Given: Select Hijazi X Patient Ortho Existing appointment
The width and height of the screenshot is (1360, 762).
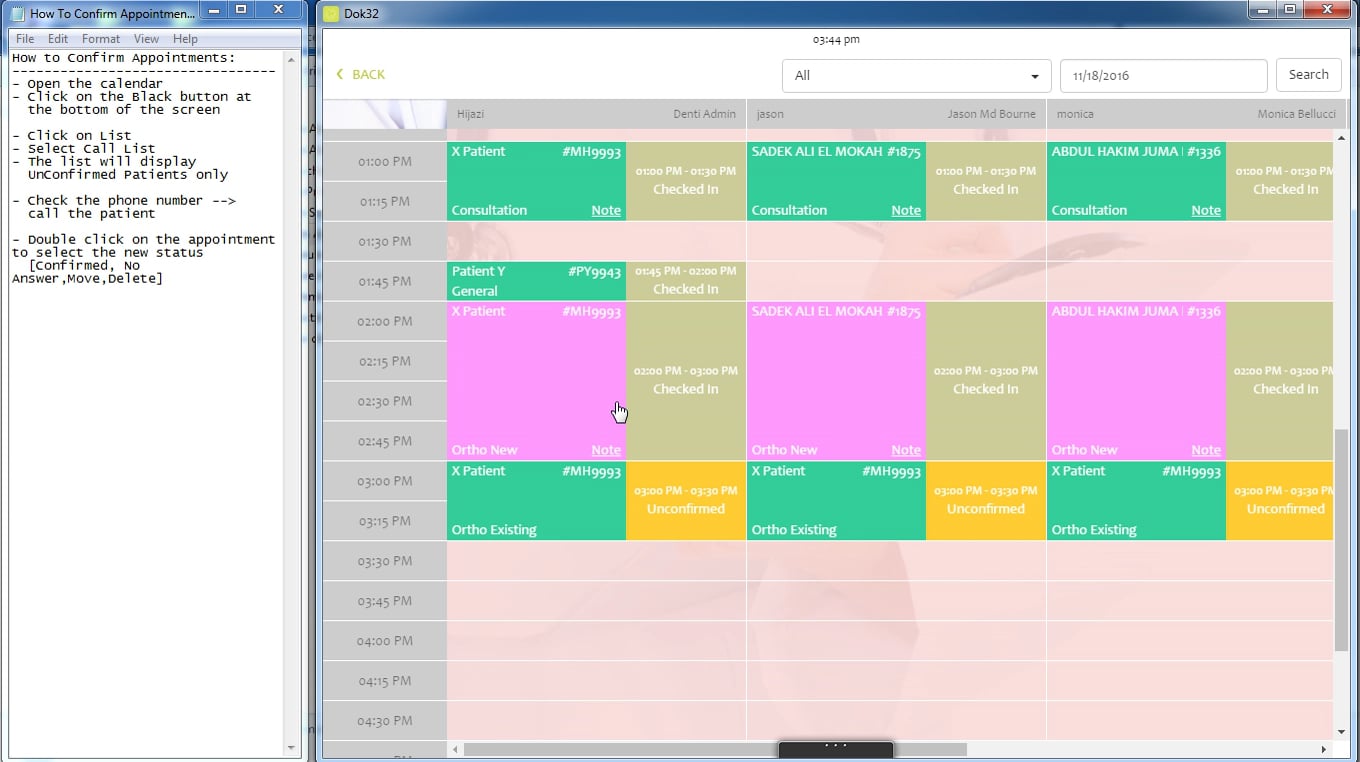Looking at the screenshot, I should 536,501.
